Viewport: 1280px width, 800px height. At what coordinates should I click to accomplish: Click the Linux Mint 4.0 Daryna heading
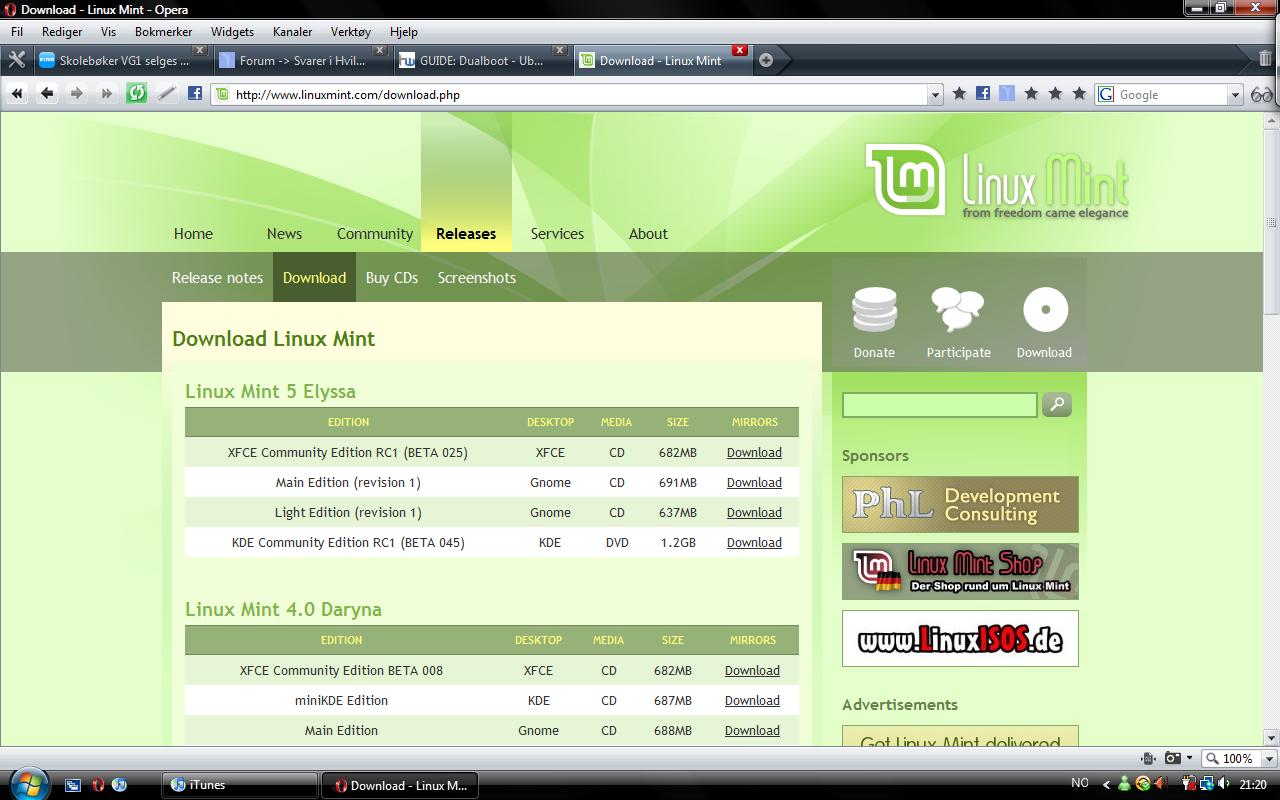[x=283, y=609]
